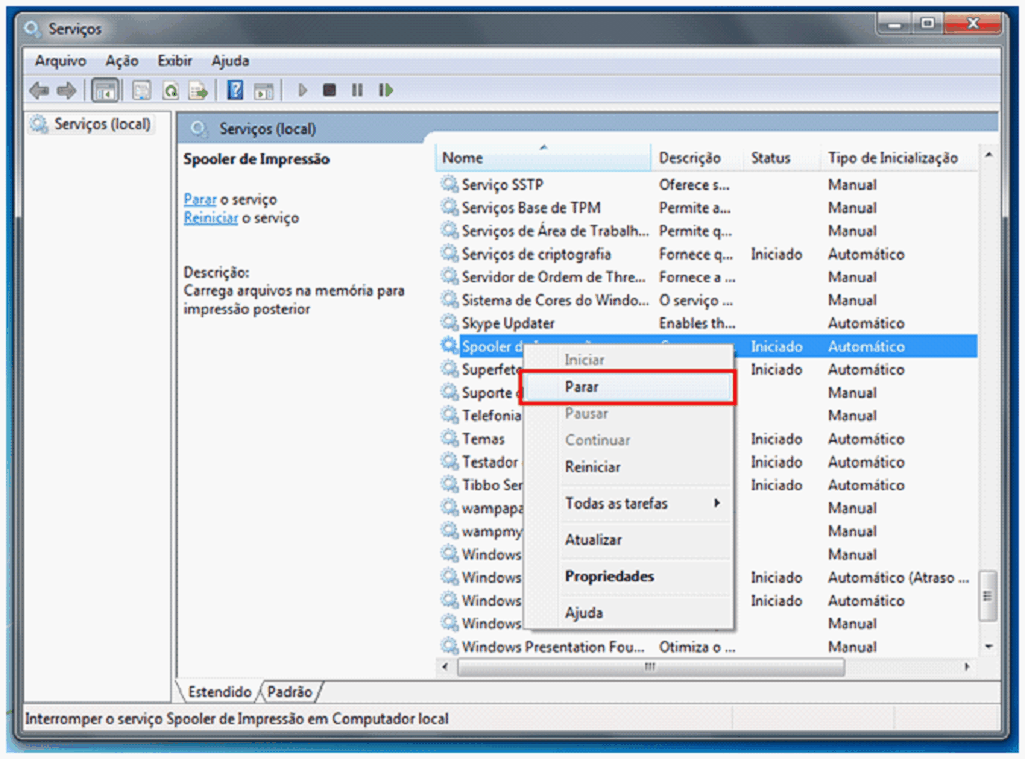Select Serviços (local) in the left tree
Viewport: 1026px width, 760px height.
click(x=102, y=124)
